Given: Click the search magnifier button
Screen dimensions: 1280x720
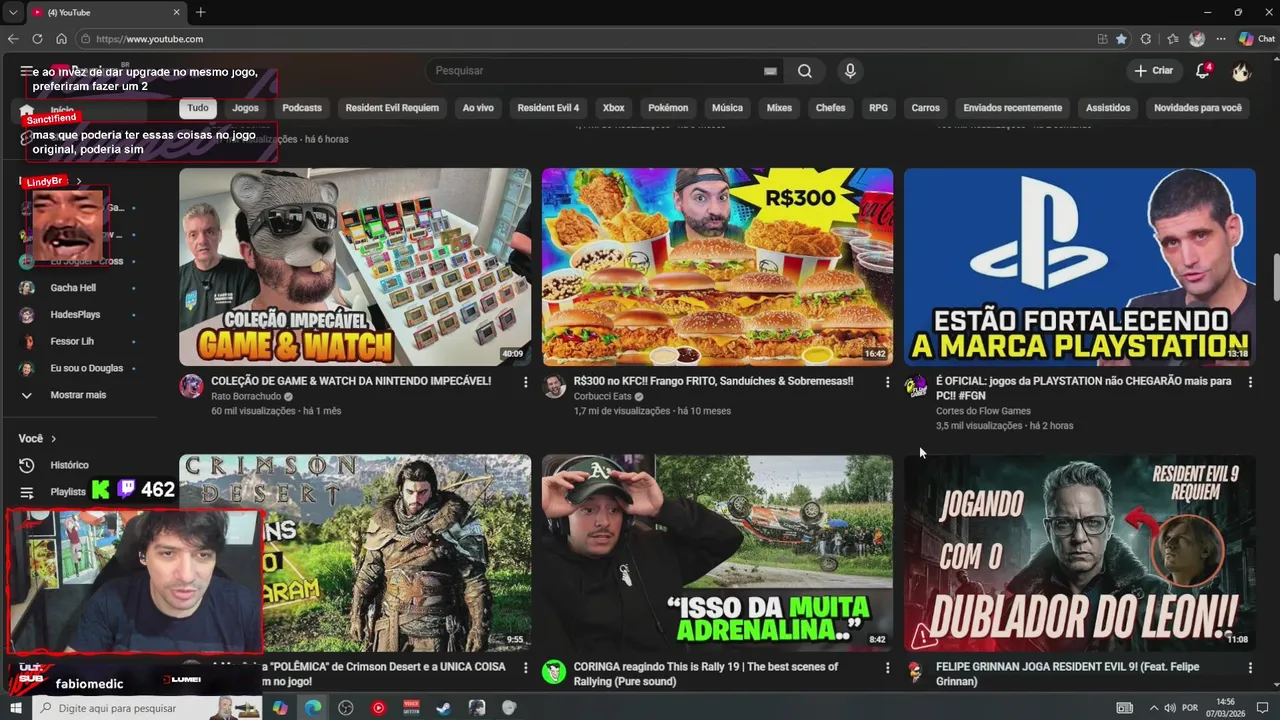Looking at the screenshot, I should click(x=805, y=71).
